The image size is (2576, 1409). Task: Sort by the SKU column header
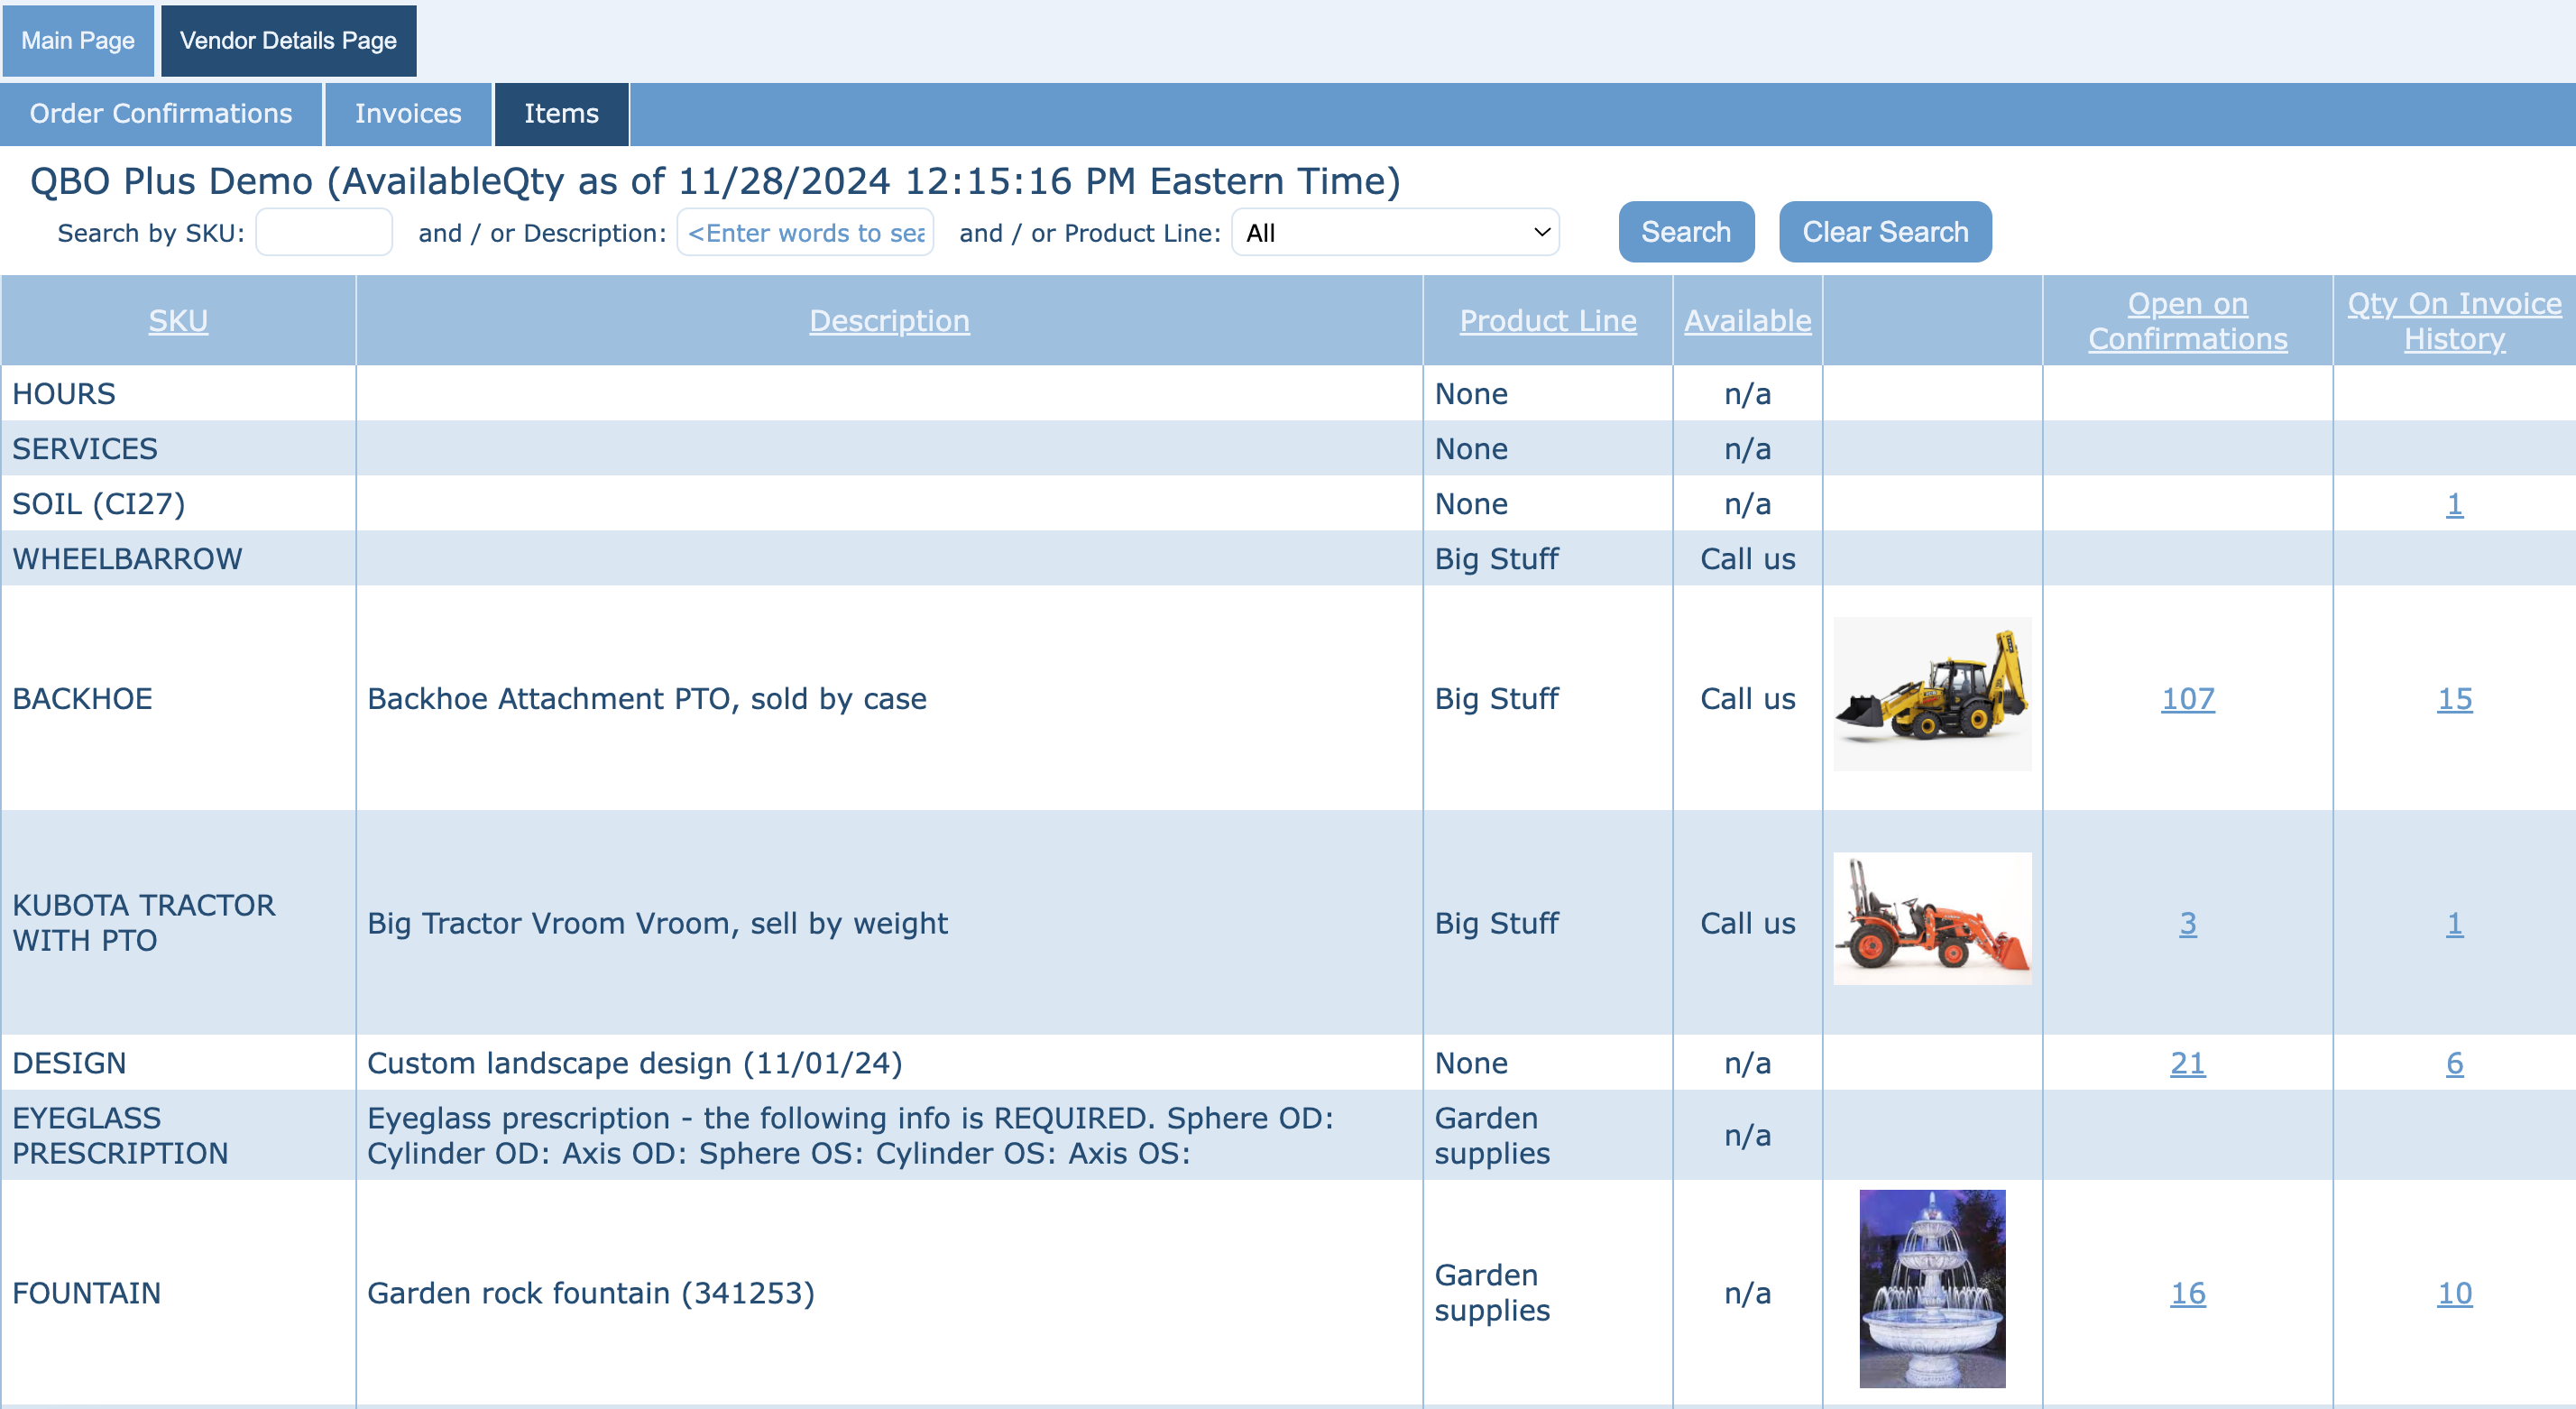(x=178, y=321)
